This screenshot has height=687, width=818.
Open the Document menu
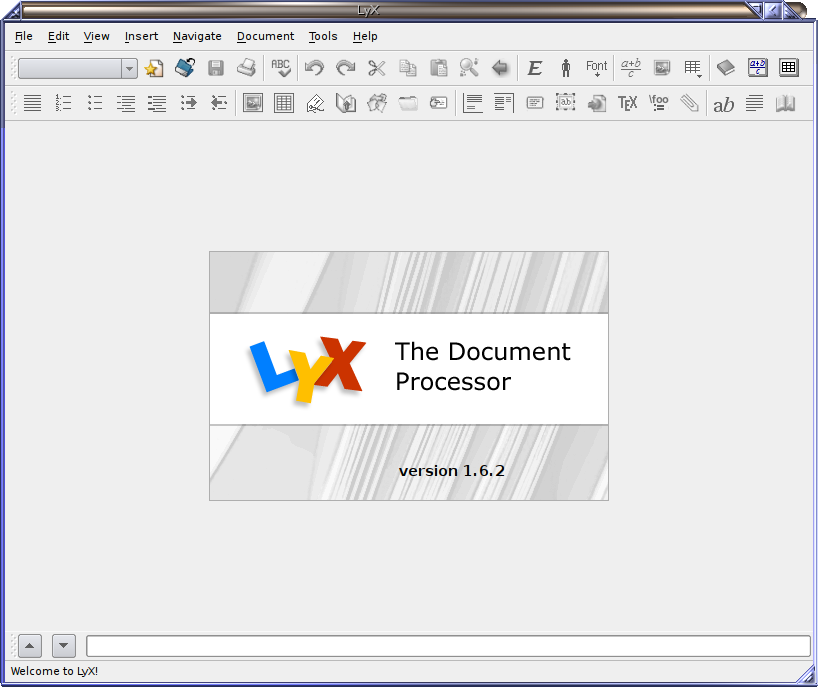266,36
